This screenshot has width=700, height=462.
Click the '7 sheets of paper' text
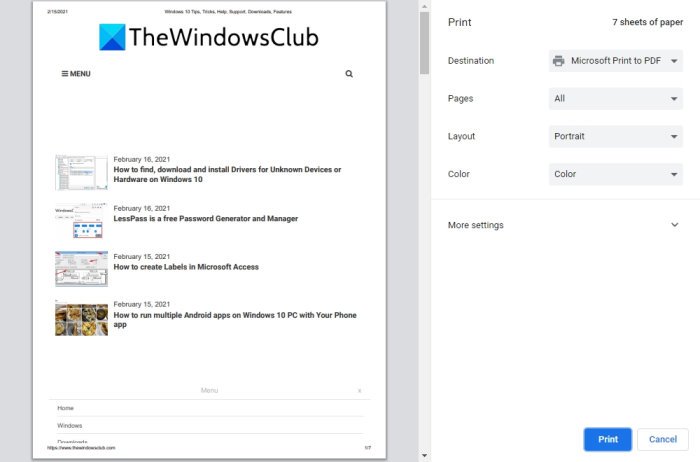pyautogui.click(x=647, y=22)
